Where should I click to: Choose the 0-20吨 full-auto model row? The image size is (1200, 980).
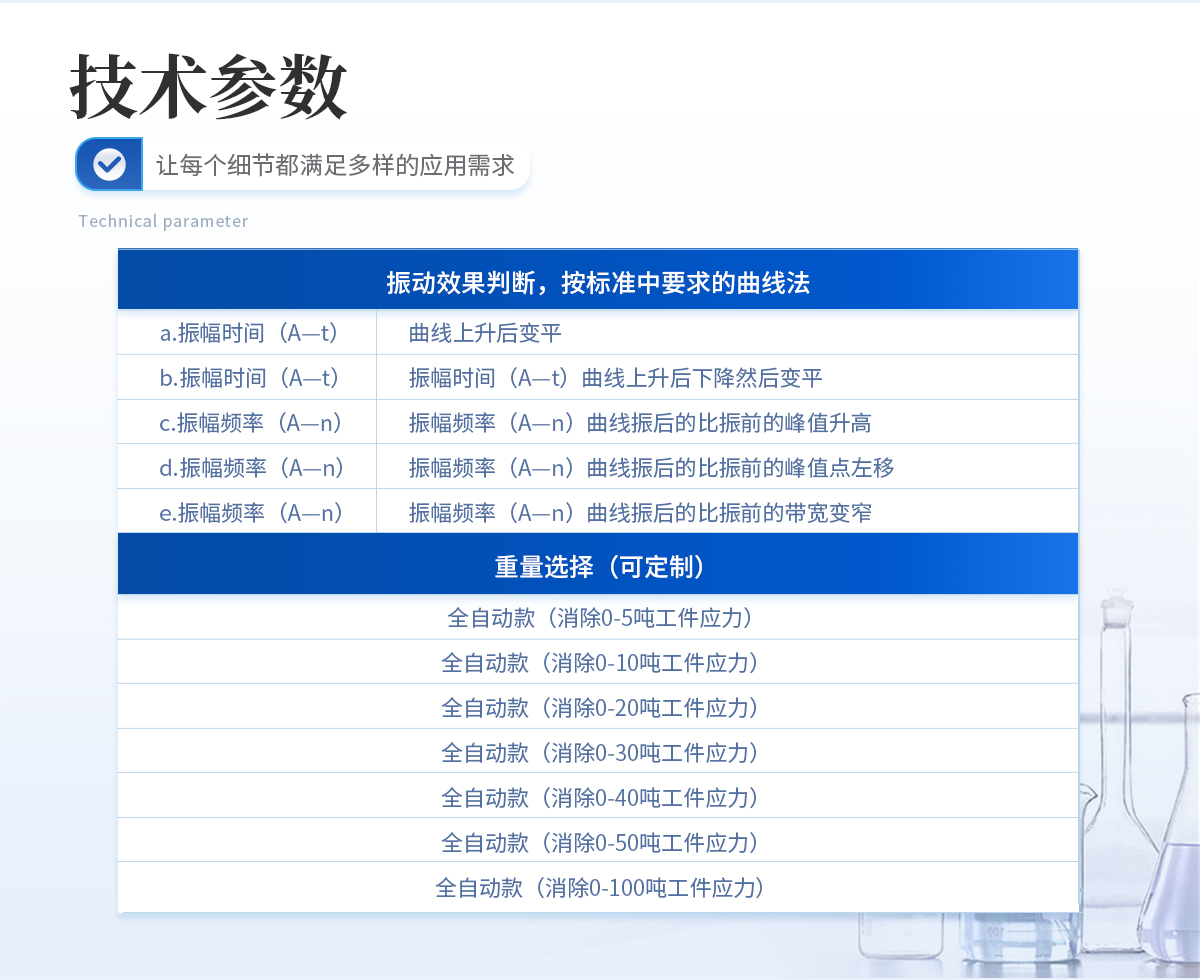[x=598, y=708]
